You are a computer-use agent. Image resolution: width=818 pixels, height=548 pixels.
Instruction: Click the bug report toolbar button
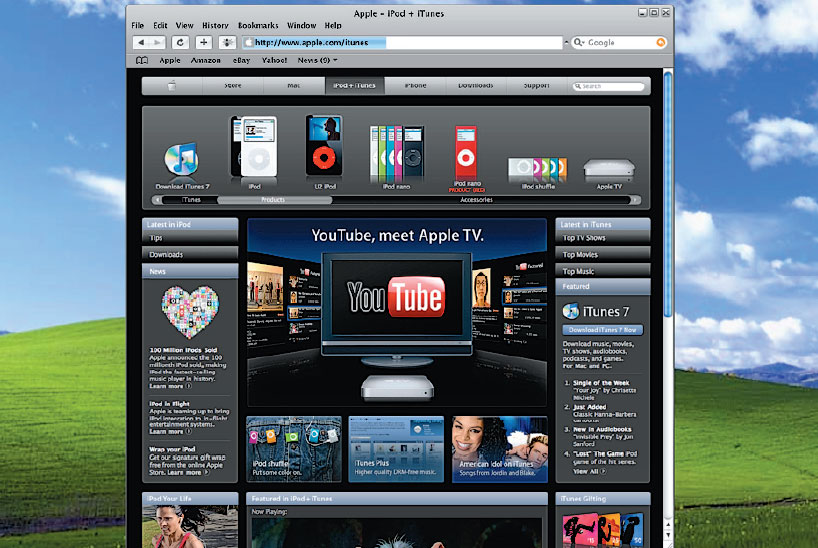click(x=227, y=42)
